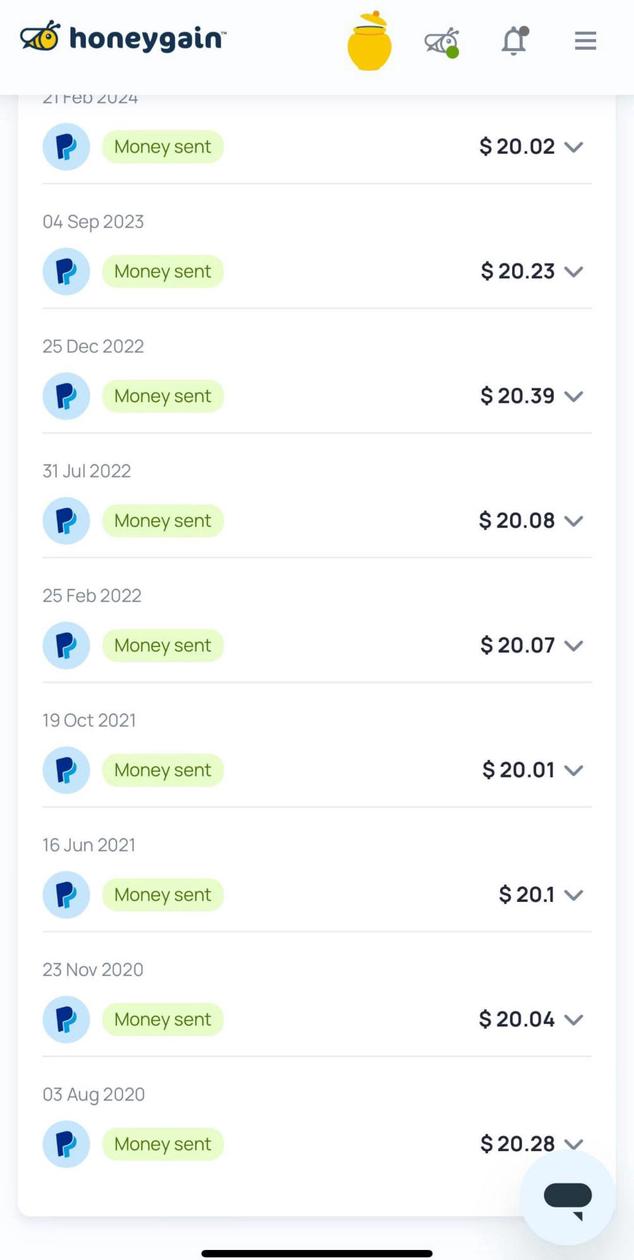Click Money sent badge for 23 Nov 2020
Viewport: 634px width, 1260px height.
(x=162, y=1019)
